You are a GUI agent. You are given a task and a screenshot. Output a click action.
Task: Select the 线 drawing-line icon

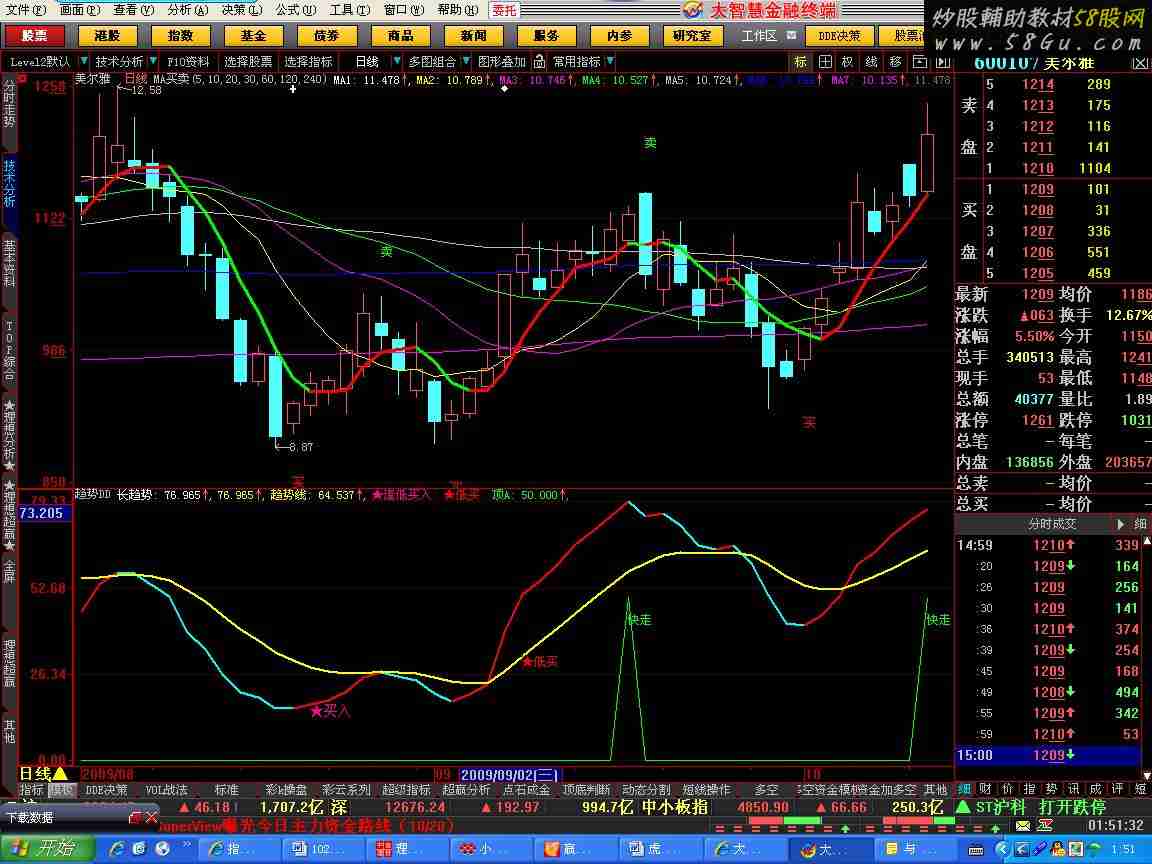871,62
